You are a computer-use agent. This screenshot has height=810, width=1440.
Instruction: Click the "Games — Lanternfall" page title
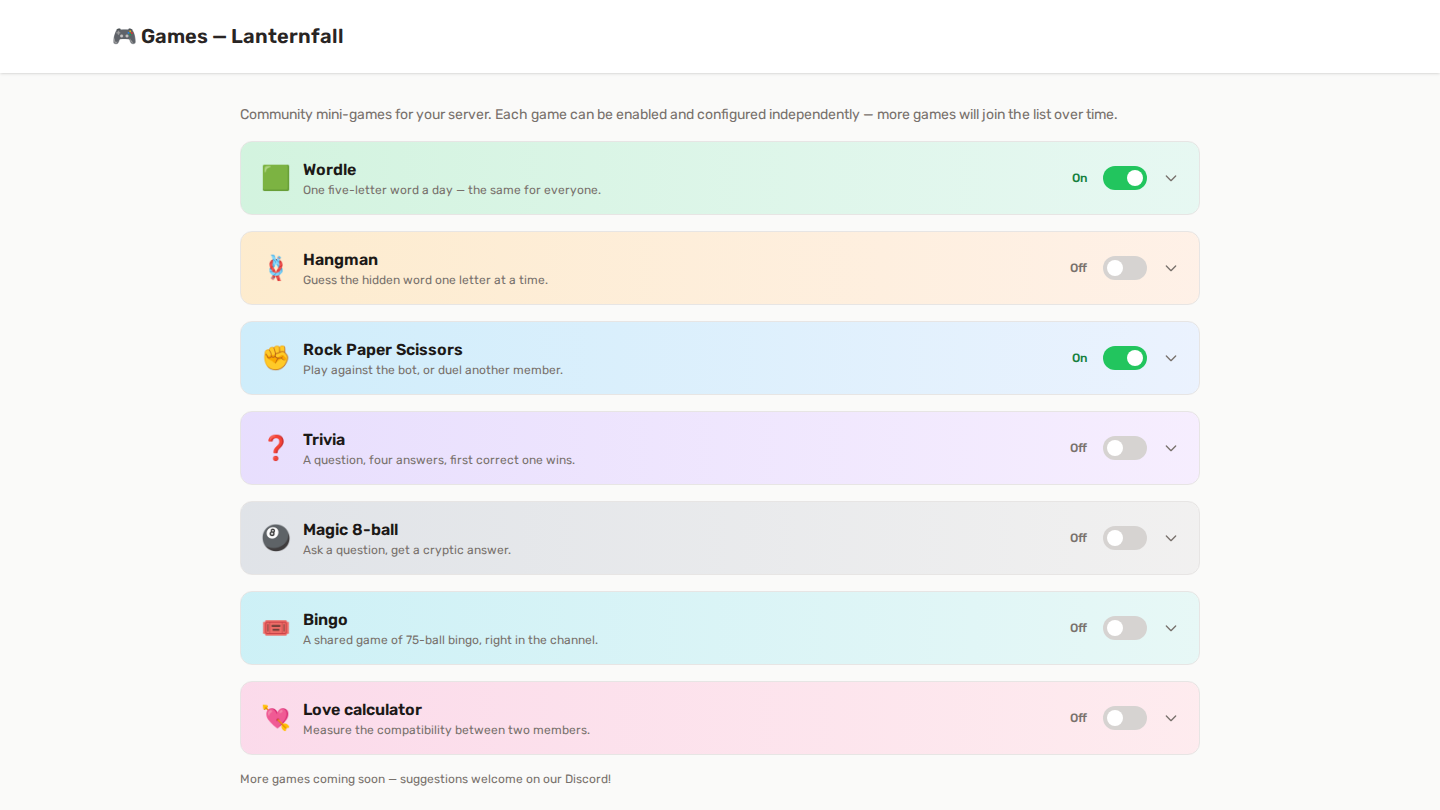tap(242, 37)
